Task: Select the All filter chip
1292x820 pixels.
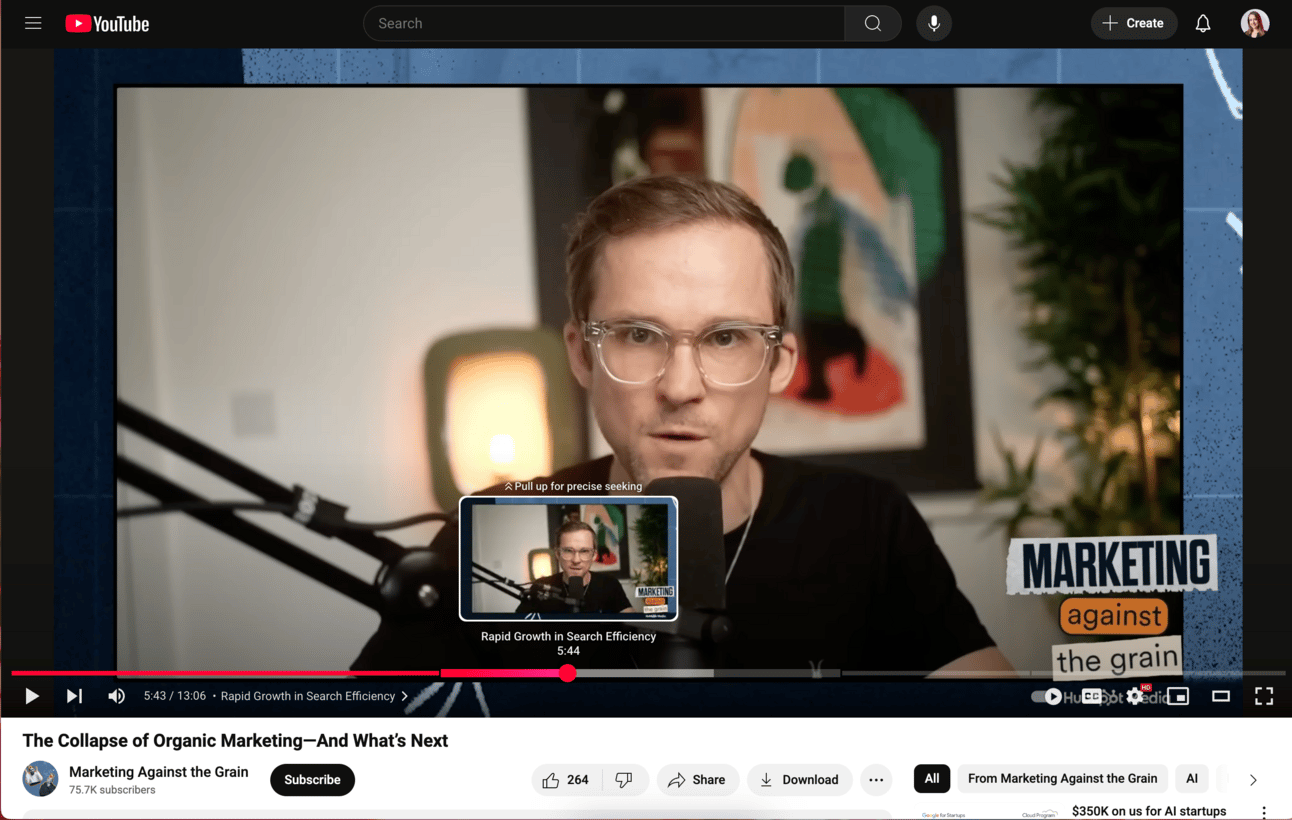Action: pyautogui.click(x=932, y=778)
